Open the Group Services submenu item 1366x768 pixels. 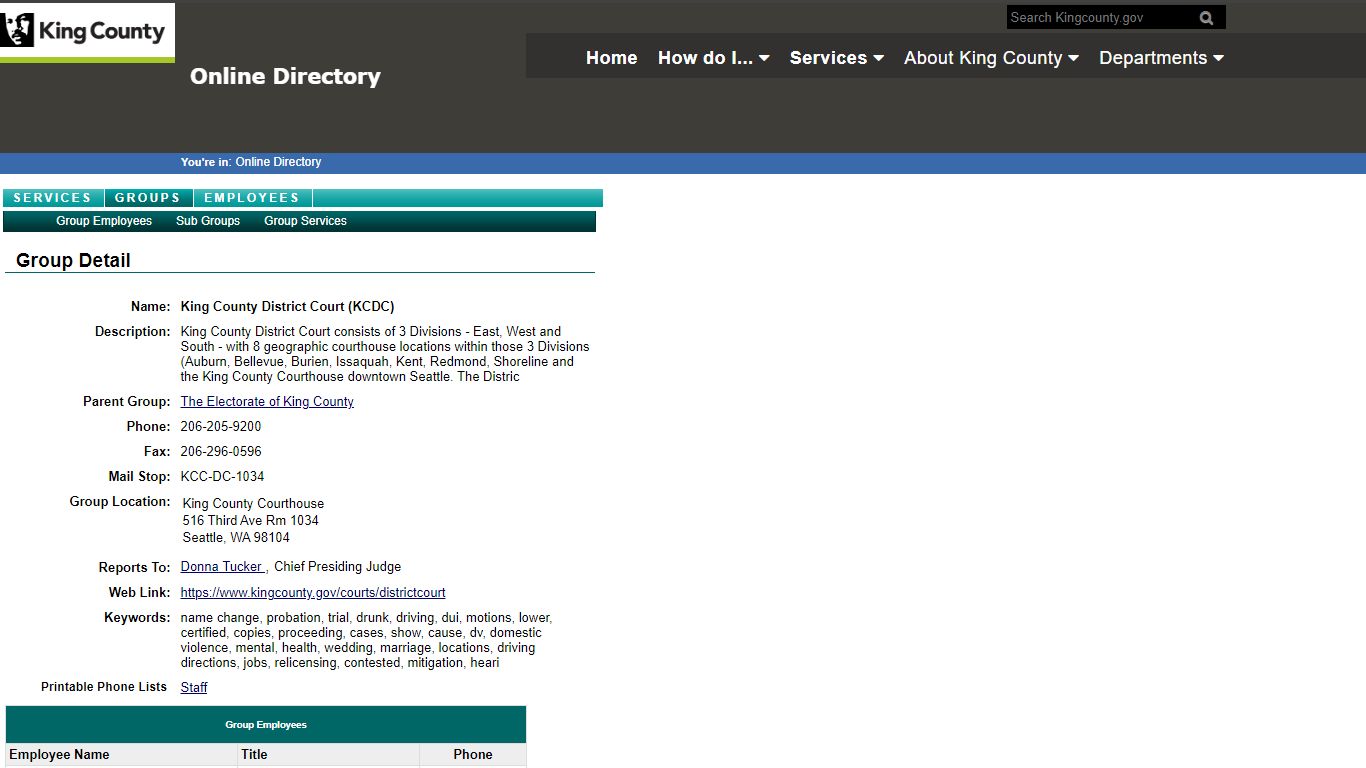[x=305, y=221]
